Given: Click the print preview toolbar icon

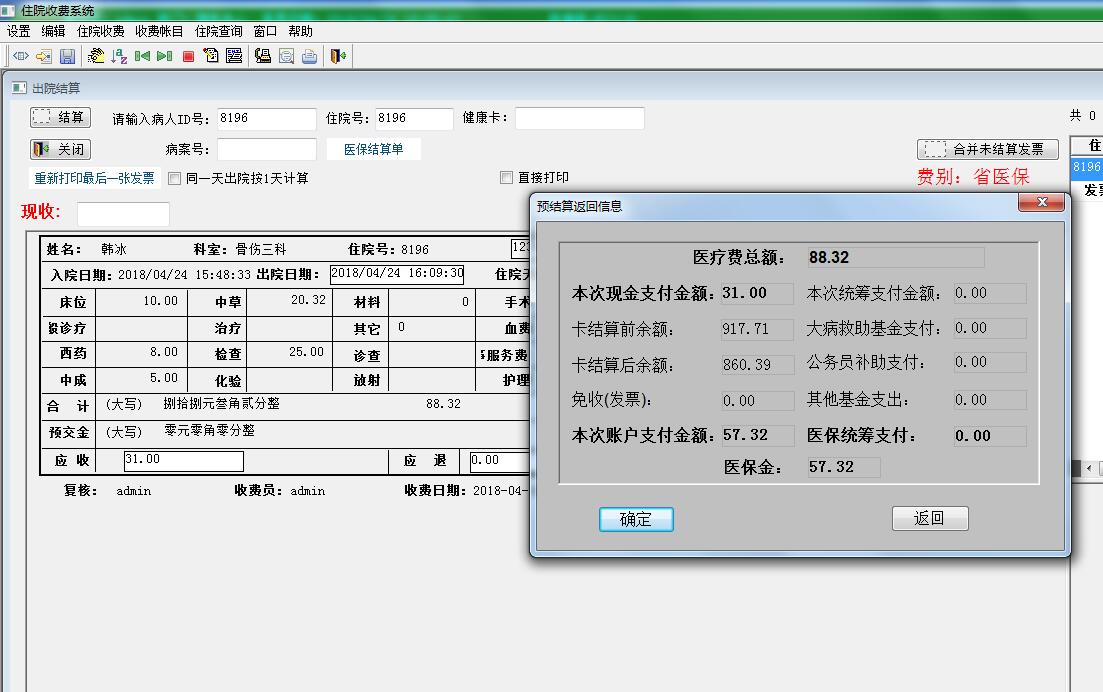Looking at the screenshot, I should click(x=286, y=56).
